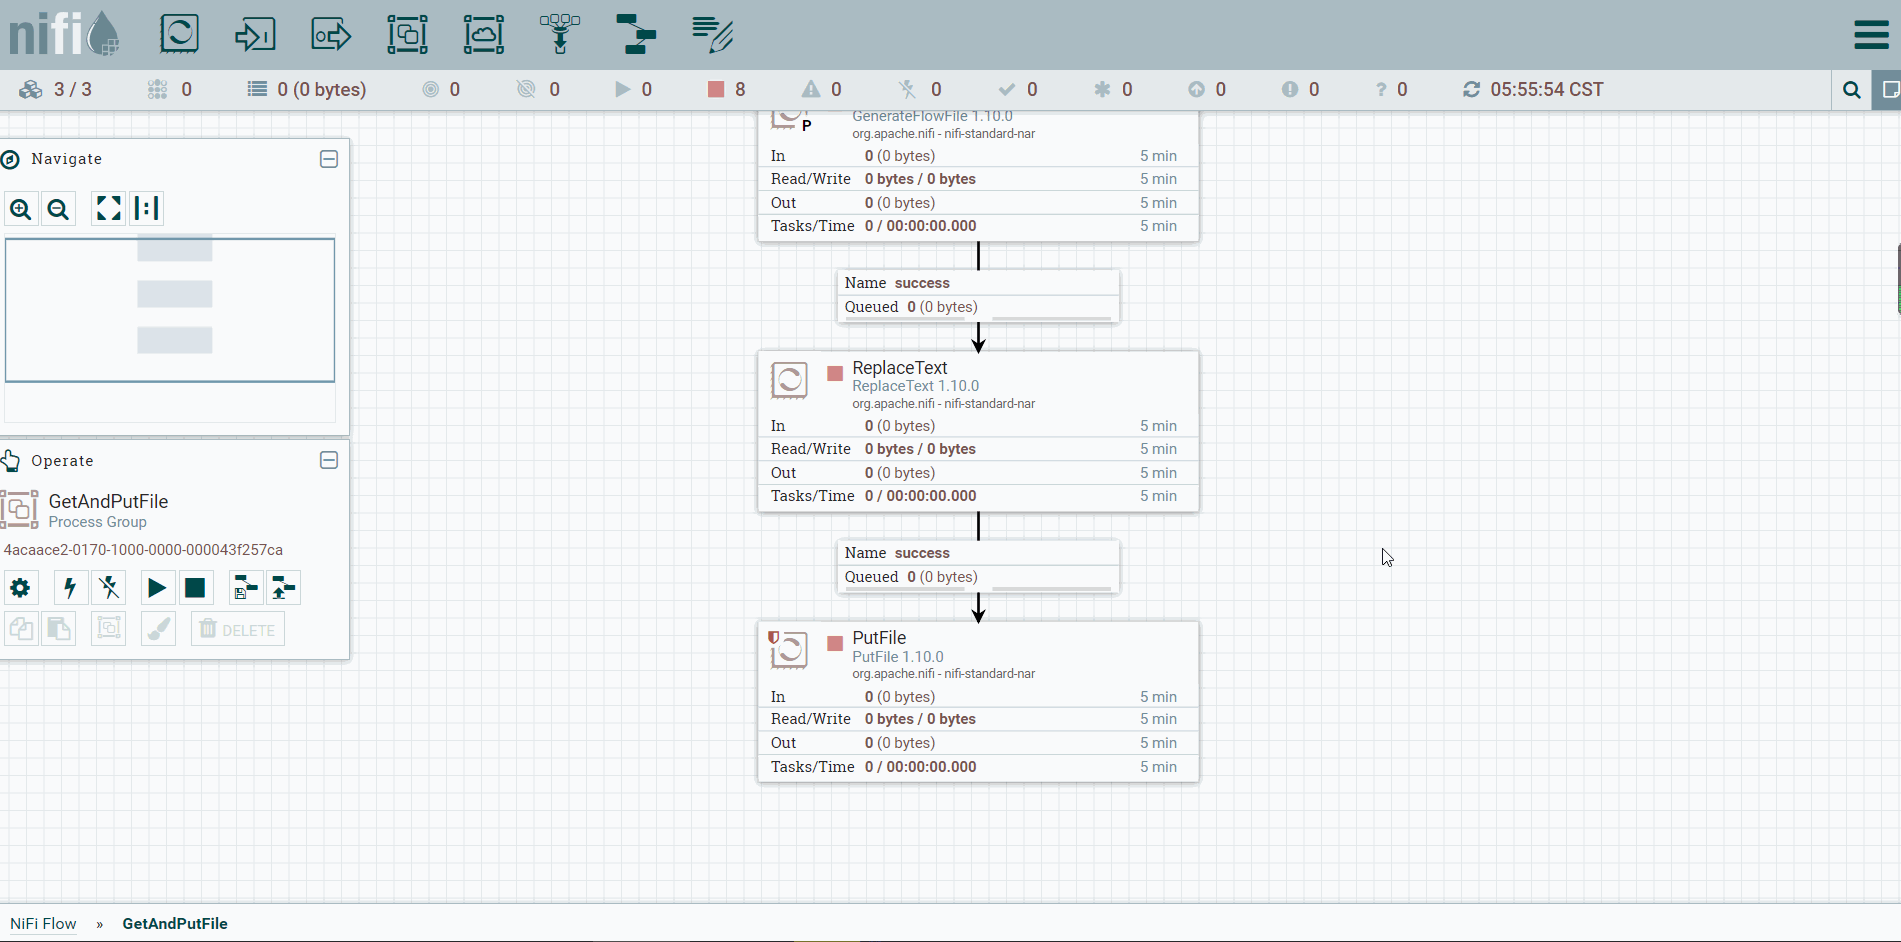Go to NiFi Flow breadcrumb link
The height and width of the screenshot is (942, 1901).
tap(43, 923)
